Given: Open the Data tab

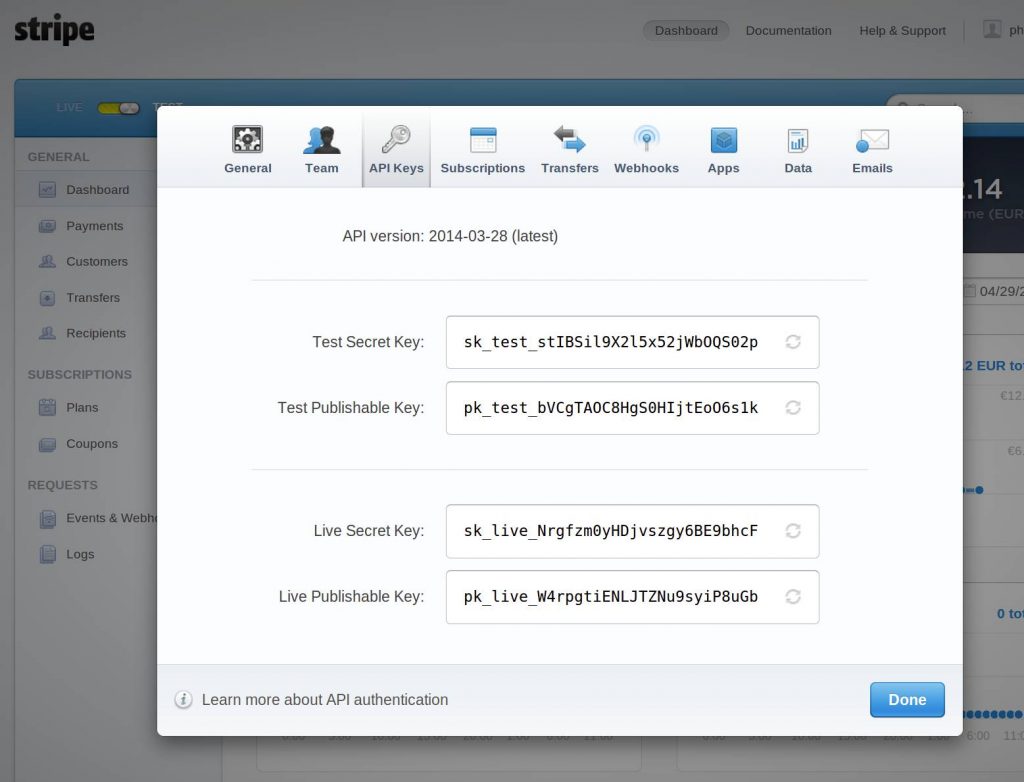Looking at the screenshot, I should 797,150.
